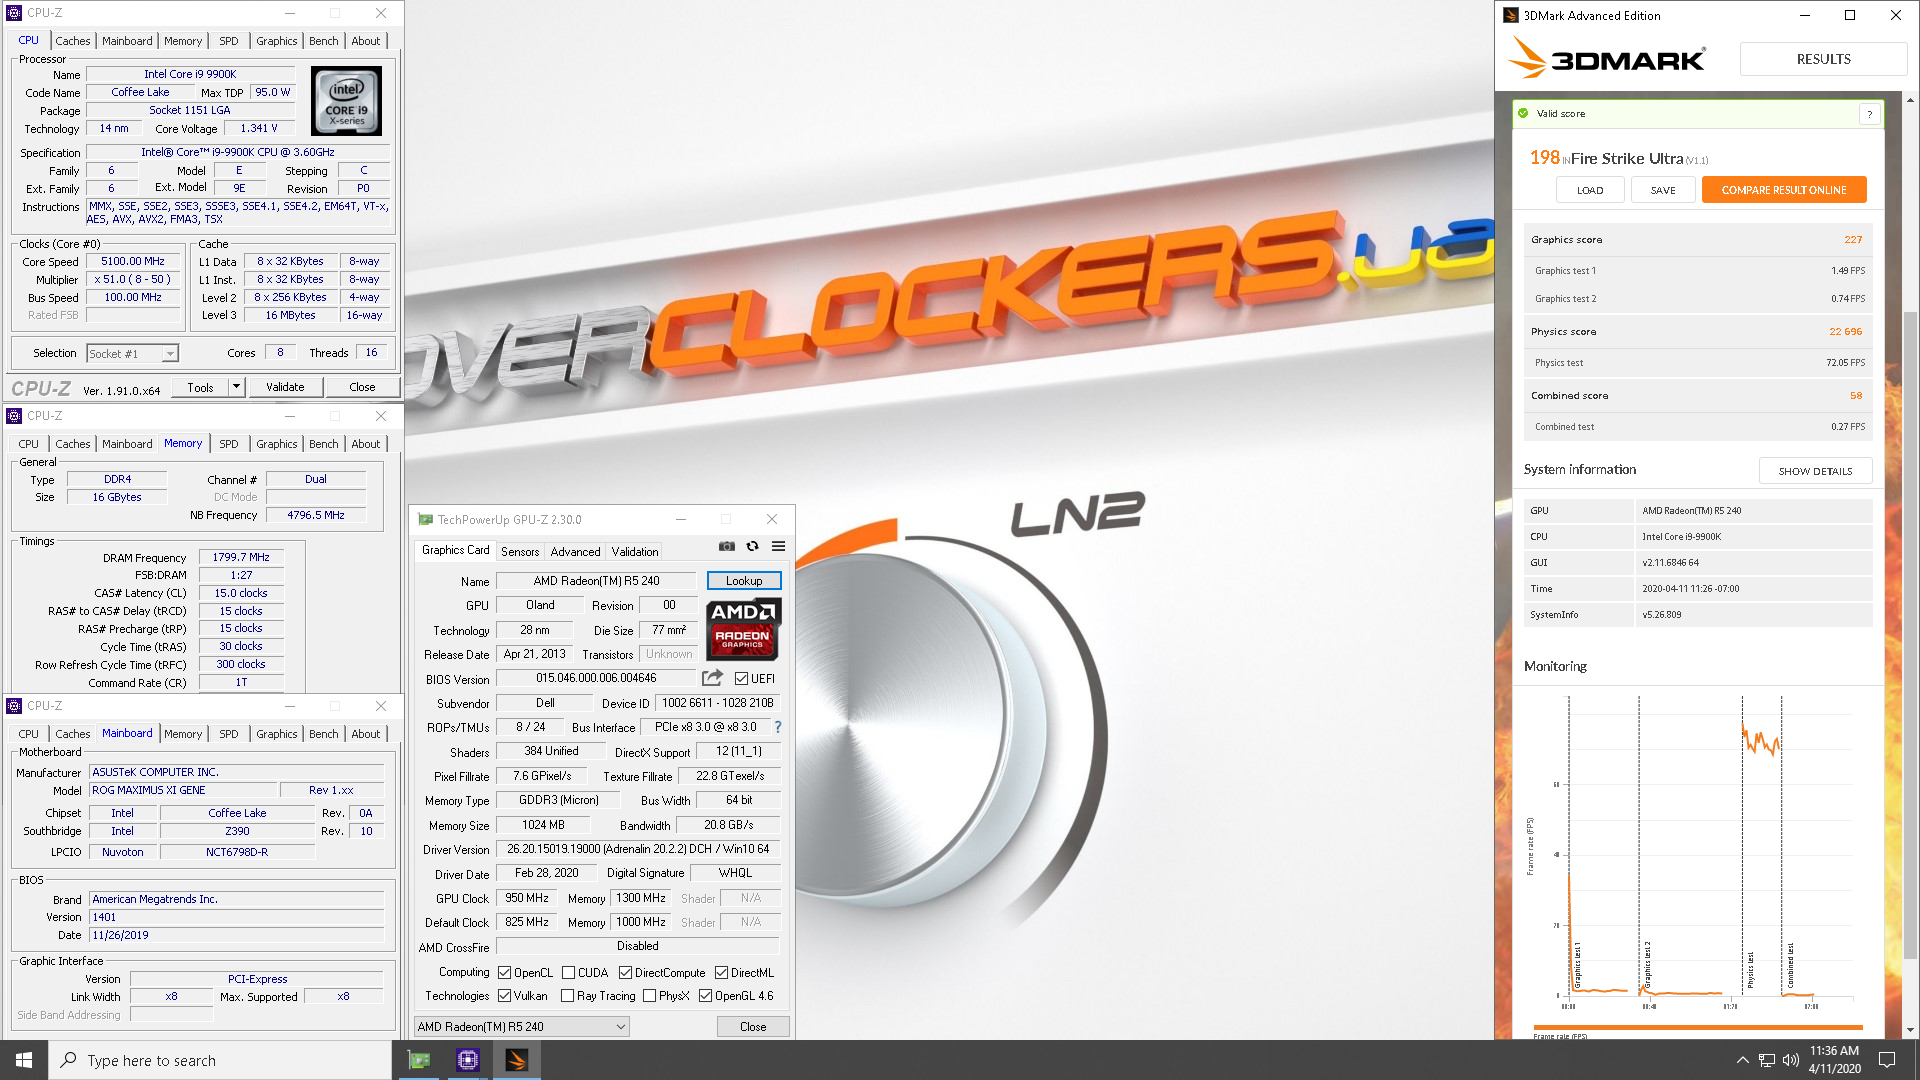Switch to GPU-Z Sensors tab
The image size is (1920, 1080).
click(x=520, y=552)
